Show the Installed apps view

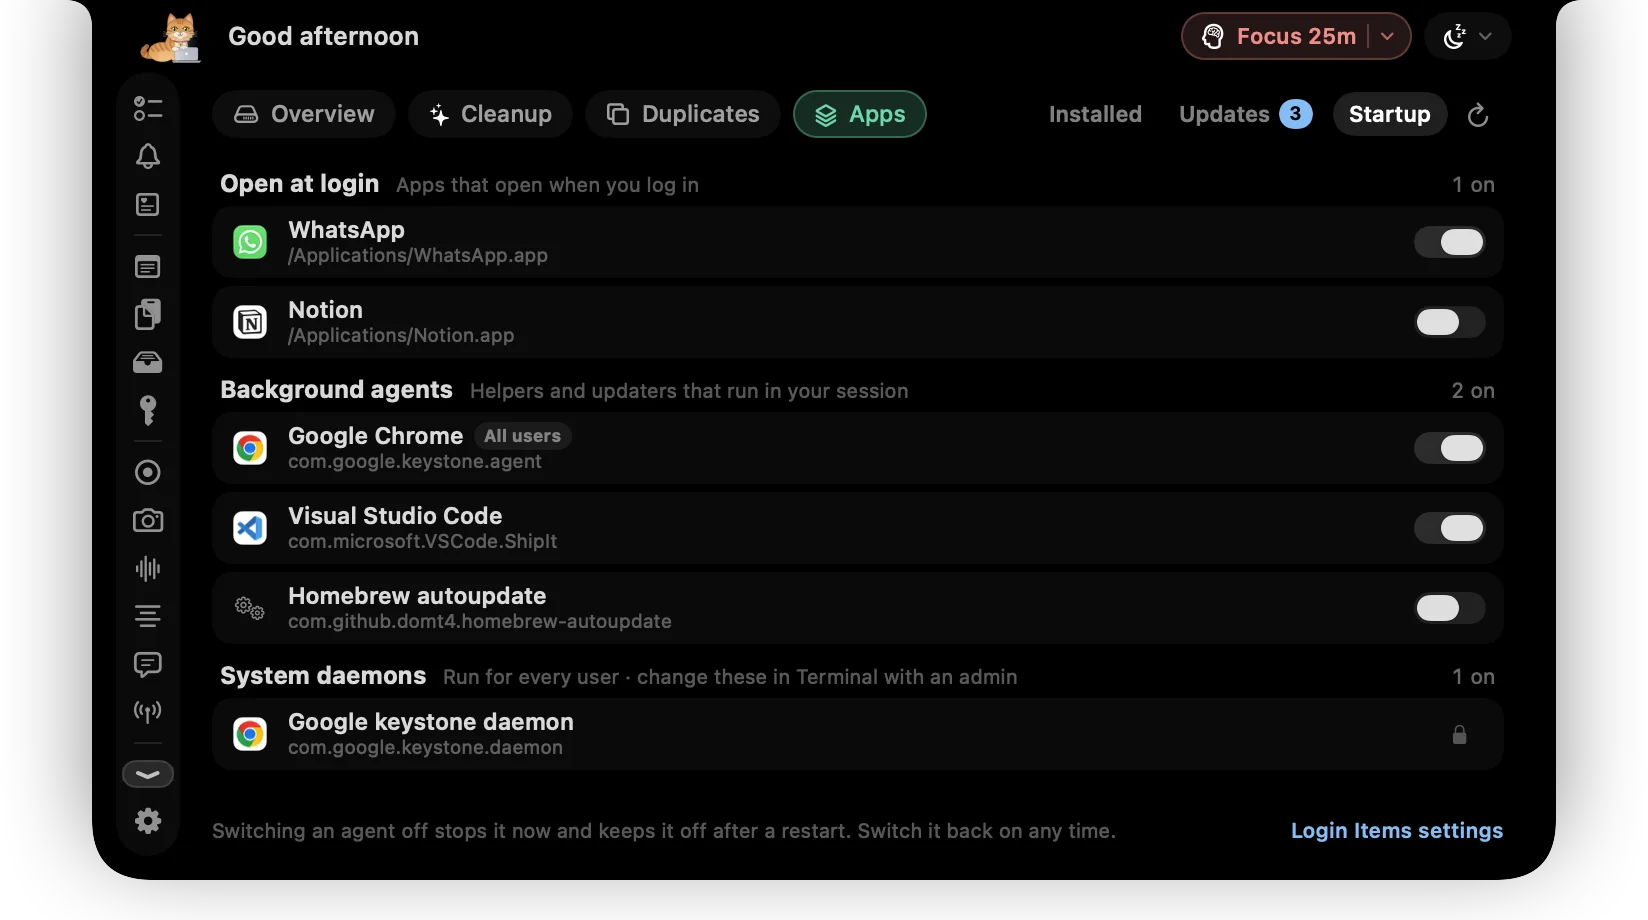click(1095, 114)
